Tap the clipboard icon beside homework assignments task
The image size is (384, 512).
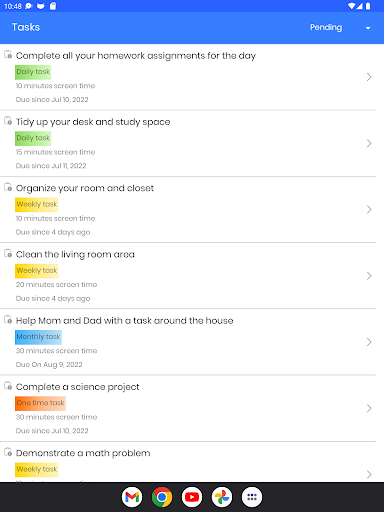pos(8,54)
